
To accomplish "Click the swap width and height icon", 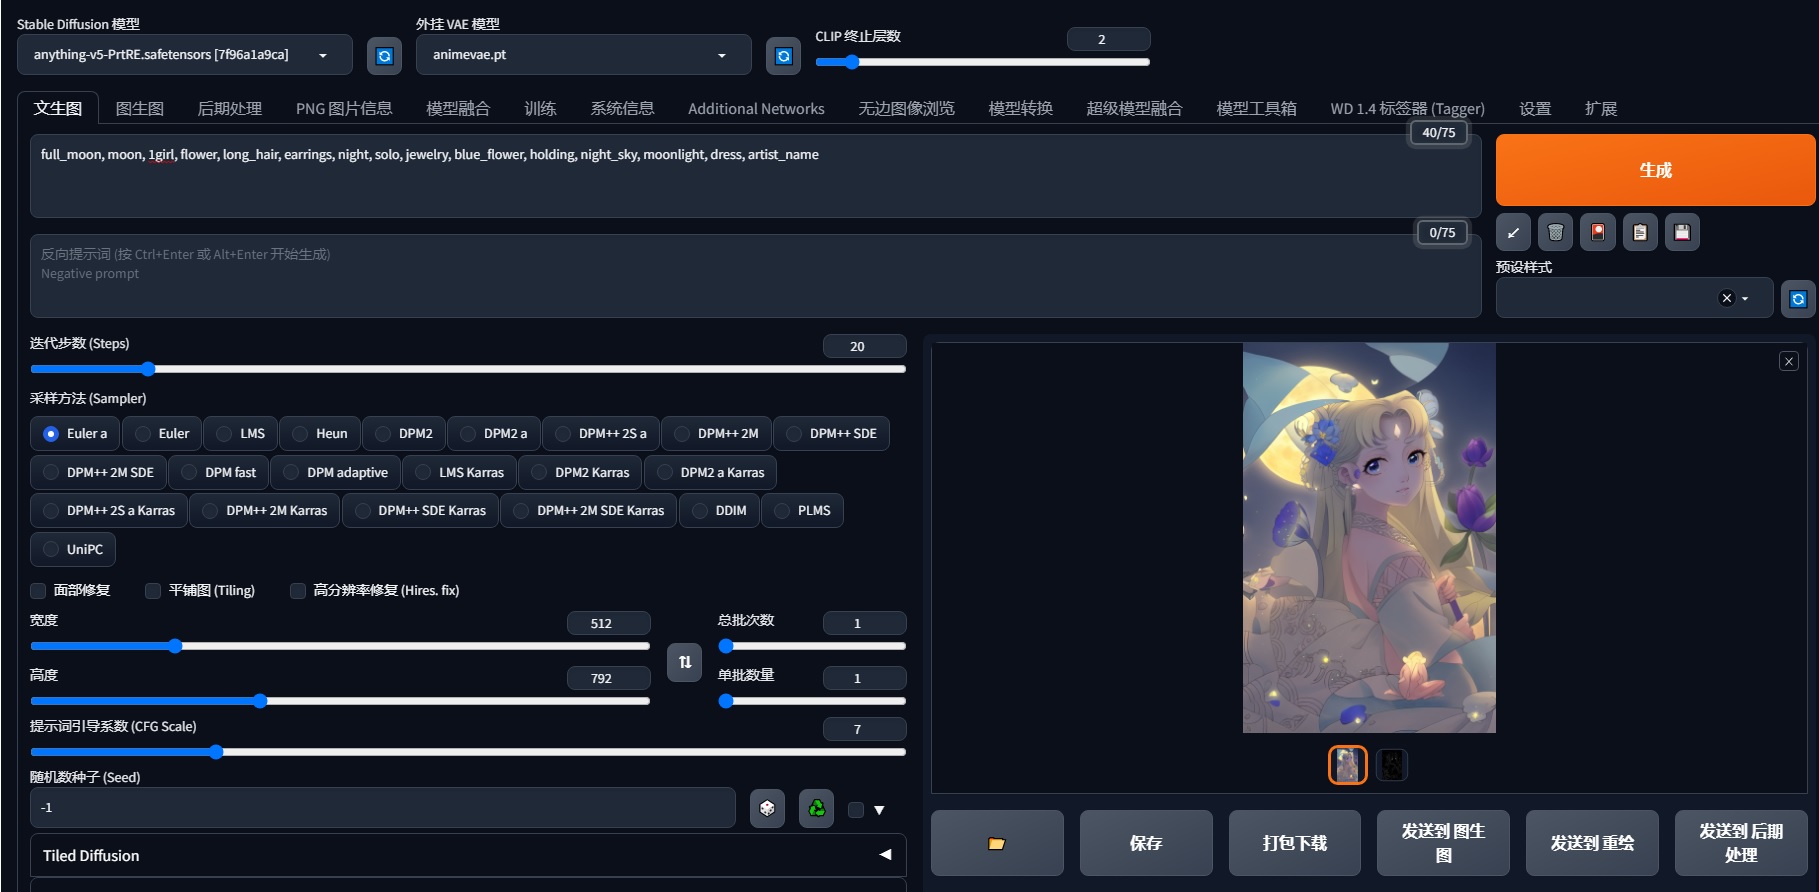I will click(684, 662).
